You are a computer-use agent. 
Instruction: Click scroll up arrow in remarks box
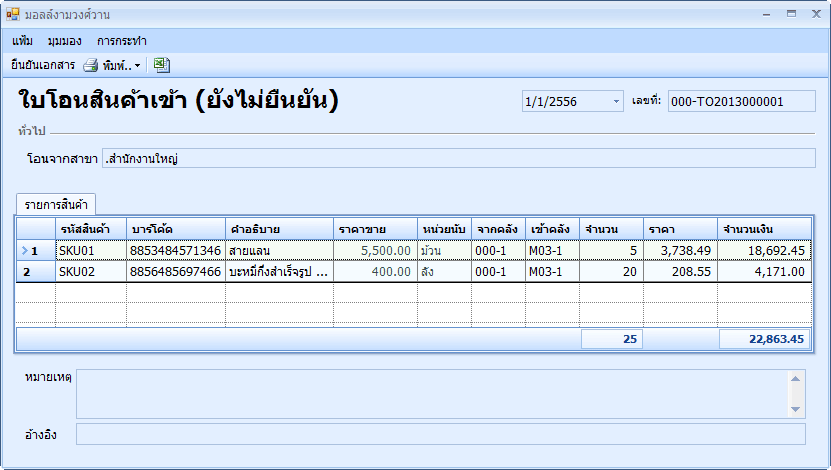pos(796,378)
